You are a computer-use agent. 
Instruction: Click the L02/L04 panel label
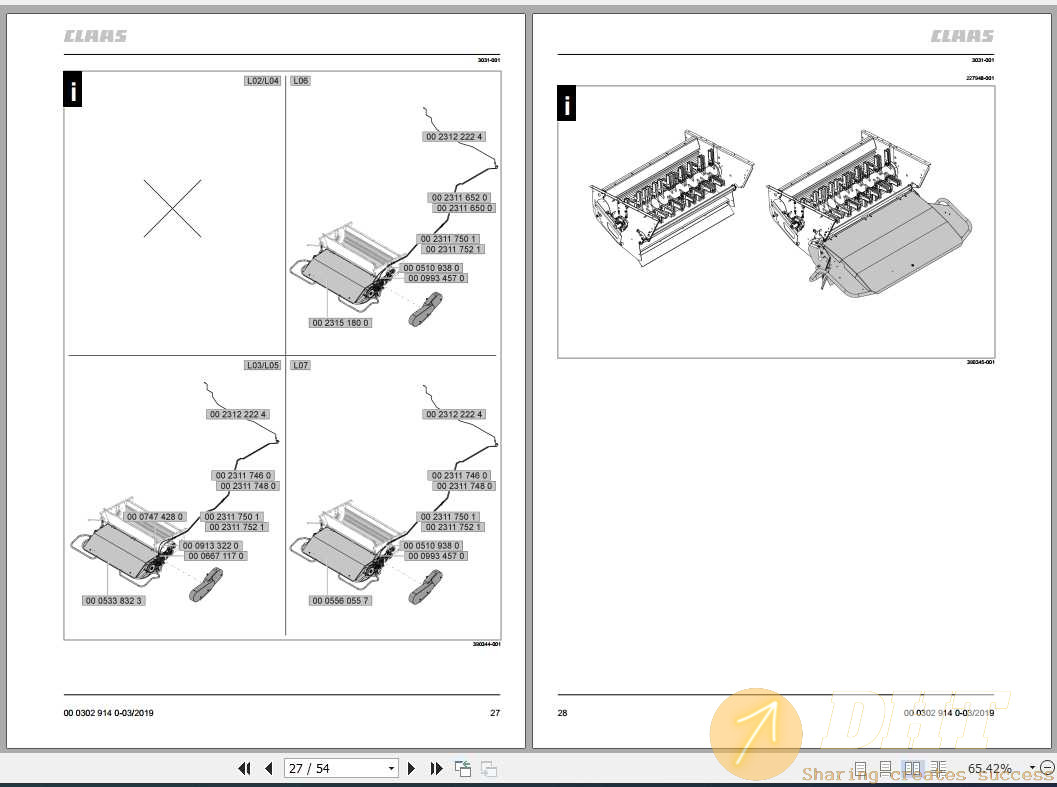coord(263,80)
